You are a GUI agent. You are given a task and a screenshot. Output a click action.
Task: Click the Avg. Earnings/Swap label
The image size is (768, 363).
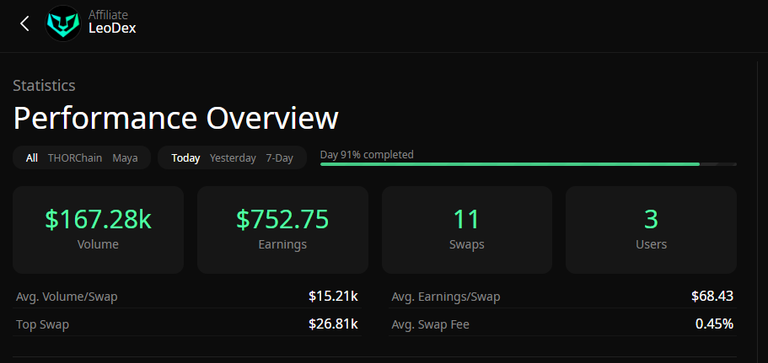point(446,297)
